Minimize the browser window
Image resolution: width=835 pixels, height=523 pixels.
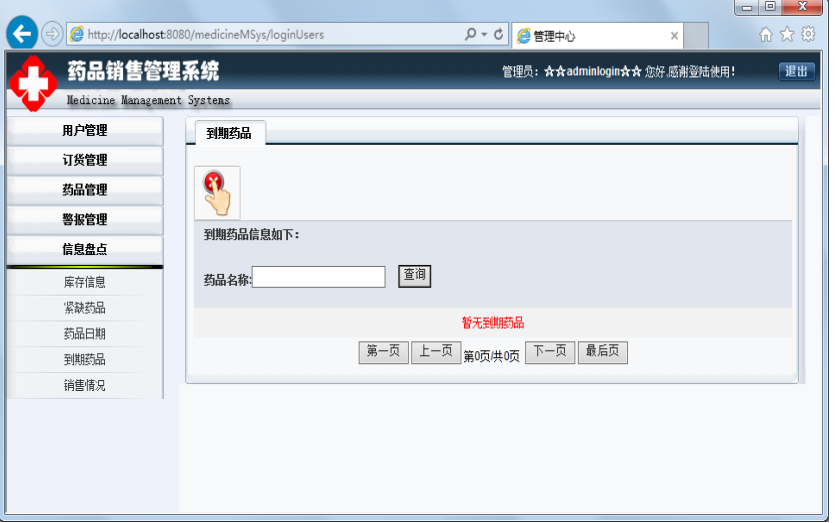(x=748, y=7)
